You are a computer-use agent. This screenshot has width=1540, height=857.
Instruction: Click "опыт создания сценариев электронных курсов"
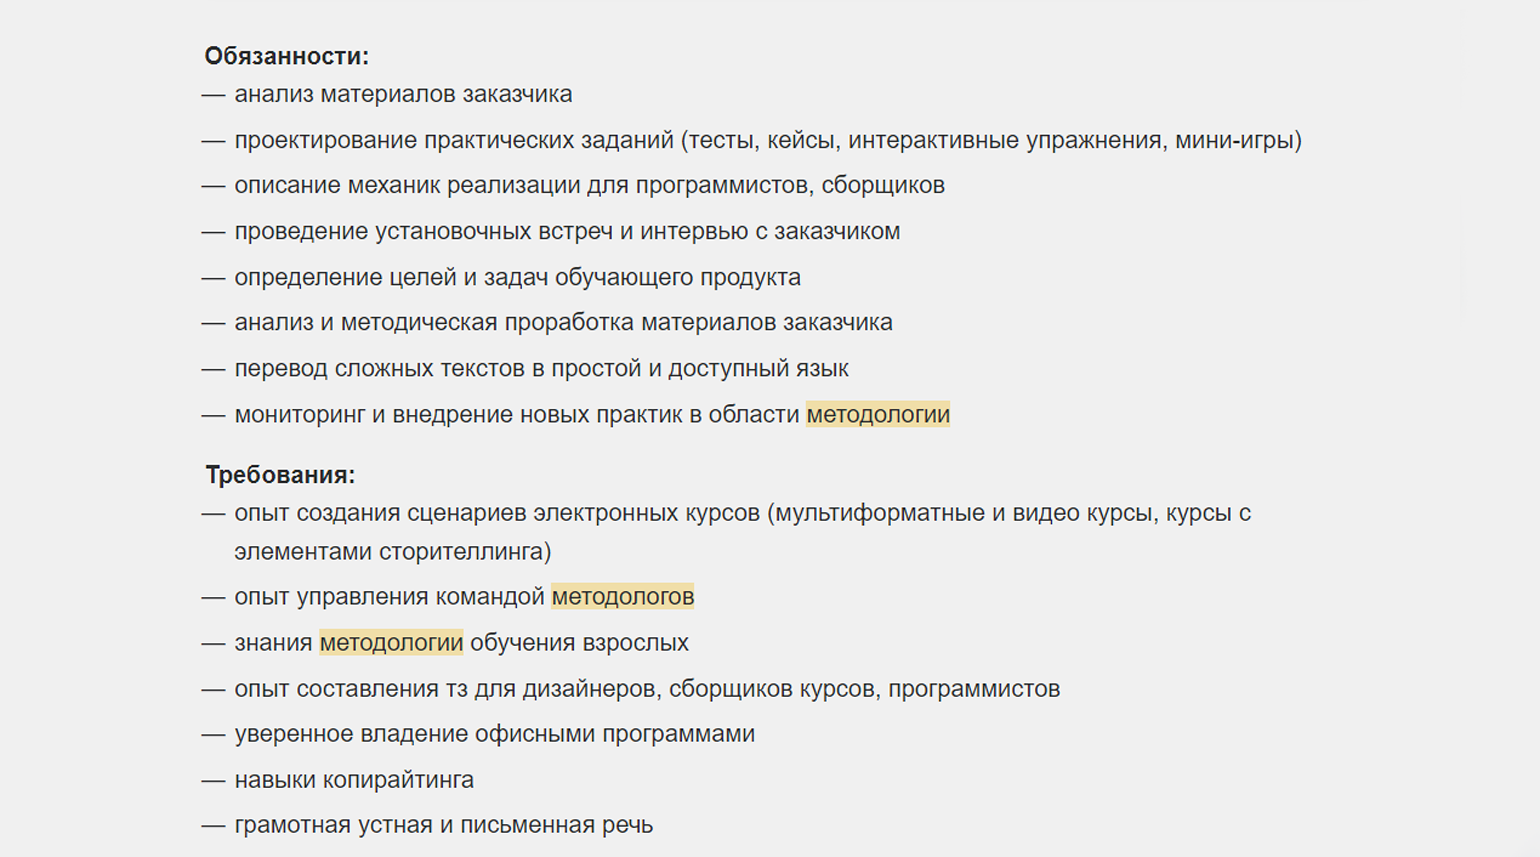tap(497, 513)
